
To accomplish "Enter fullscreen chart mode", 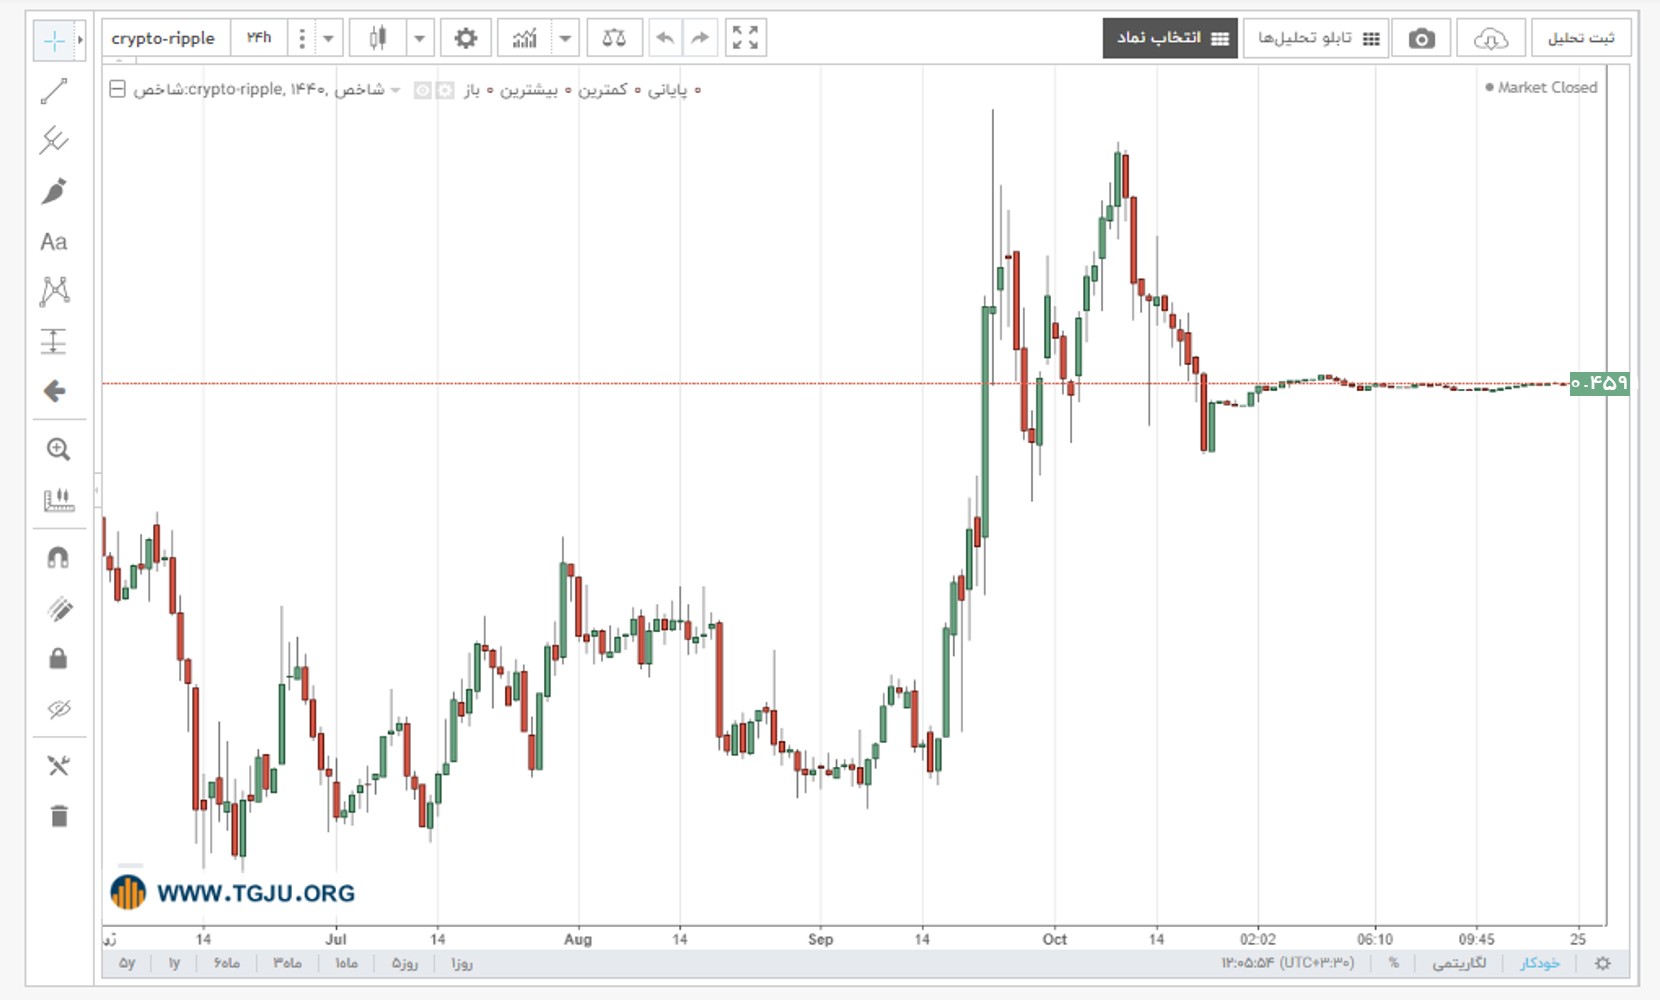I will pyautogui.click(x=745, y=38).
